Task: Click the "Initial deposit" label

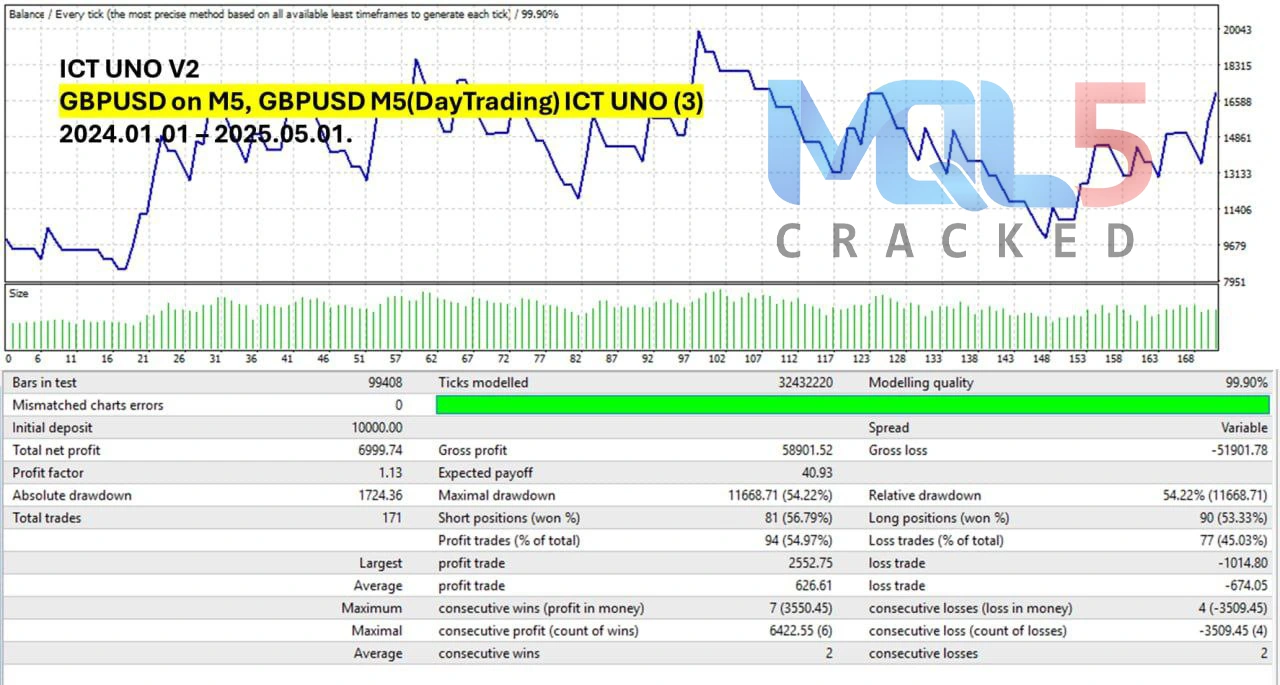Action: 52,427
